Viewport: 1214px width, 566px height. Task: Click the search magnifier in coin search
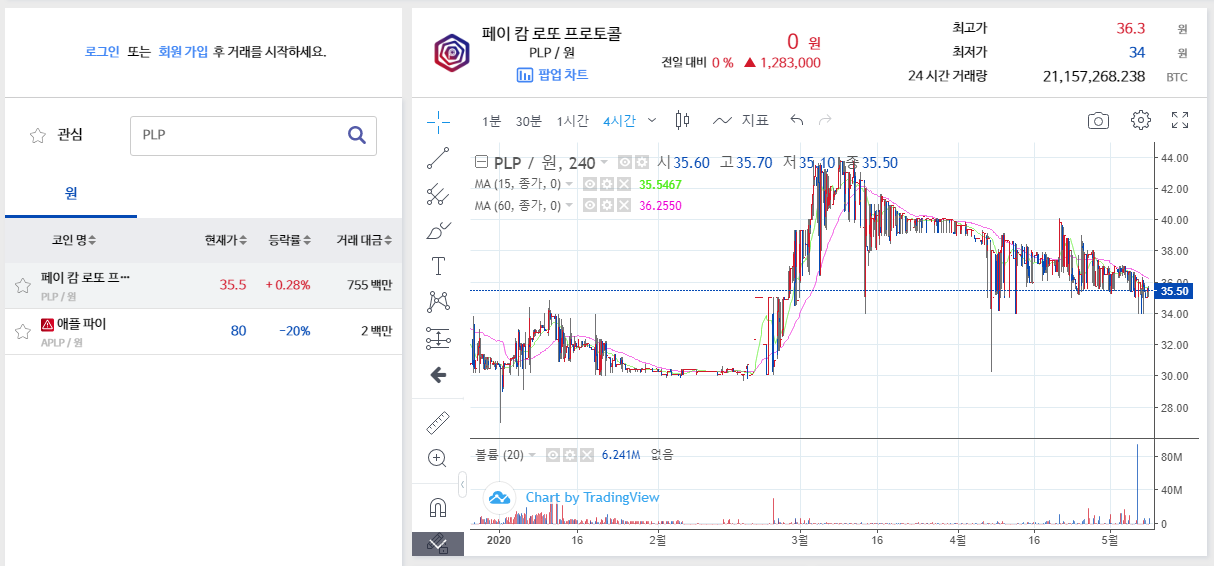point(357,135)
